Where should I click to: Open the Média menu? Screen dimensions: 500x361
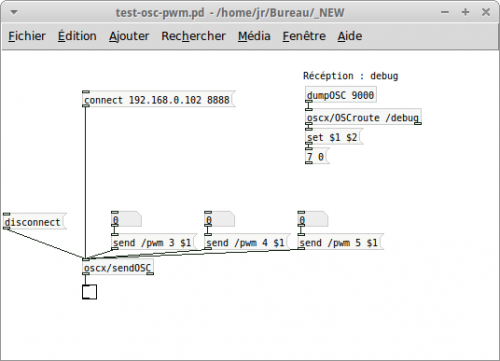pyautogui.click(x=254, y=36)
